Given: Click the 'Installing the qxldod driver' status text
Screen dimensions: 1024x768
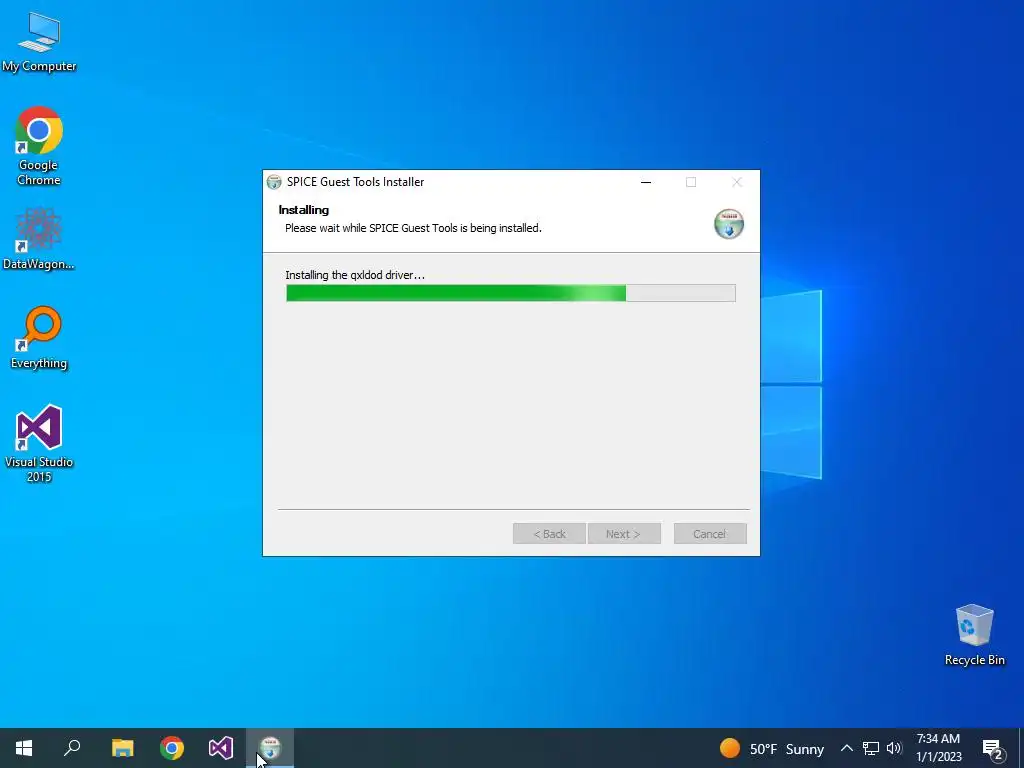Looking at the screenshot, I should pyautogui.click(x=355, y=275).
